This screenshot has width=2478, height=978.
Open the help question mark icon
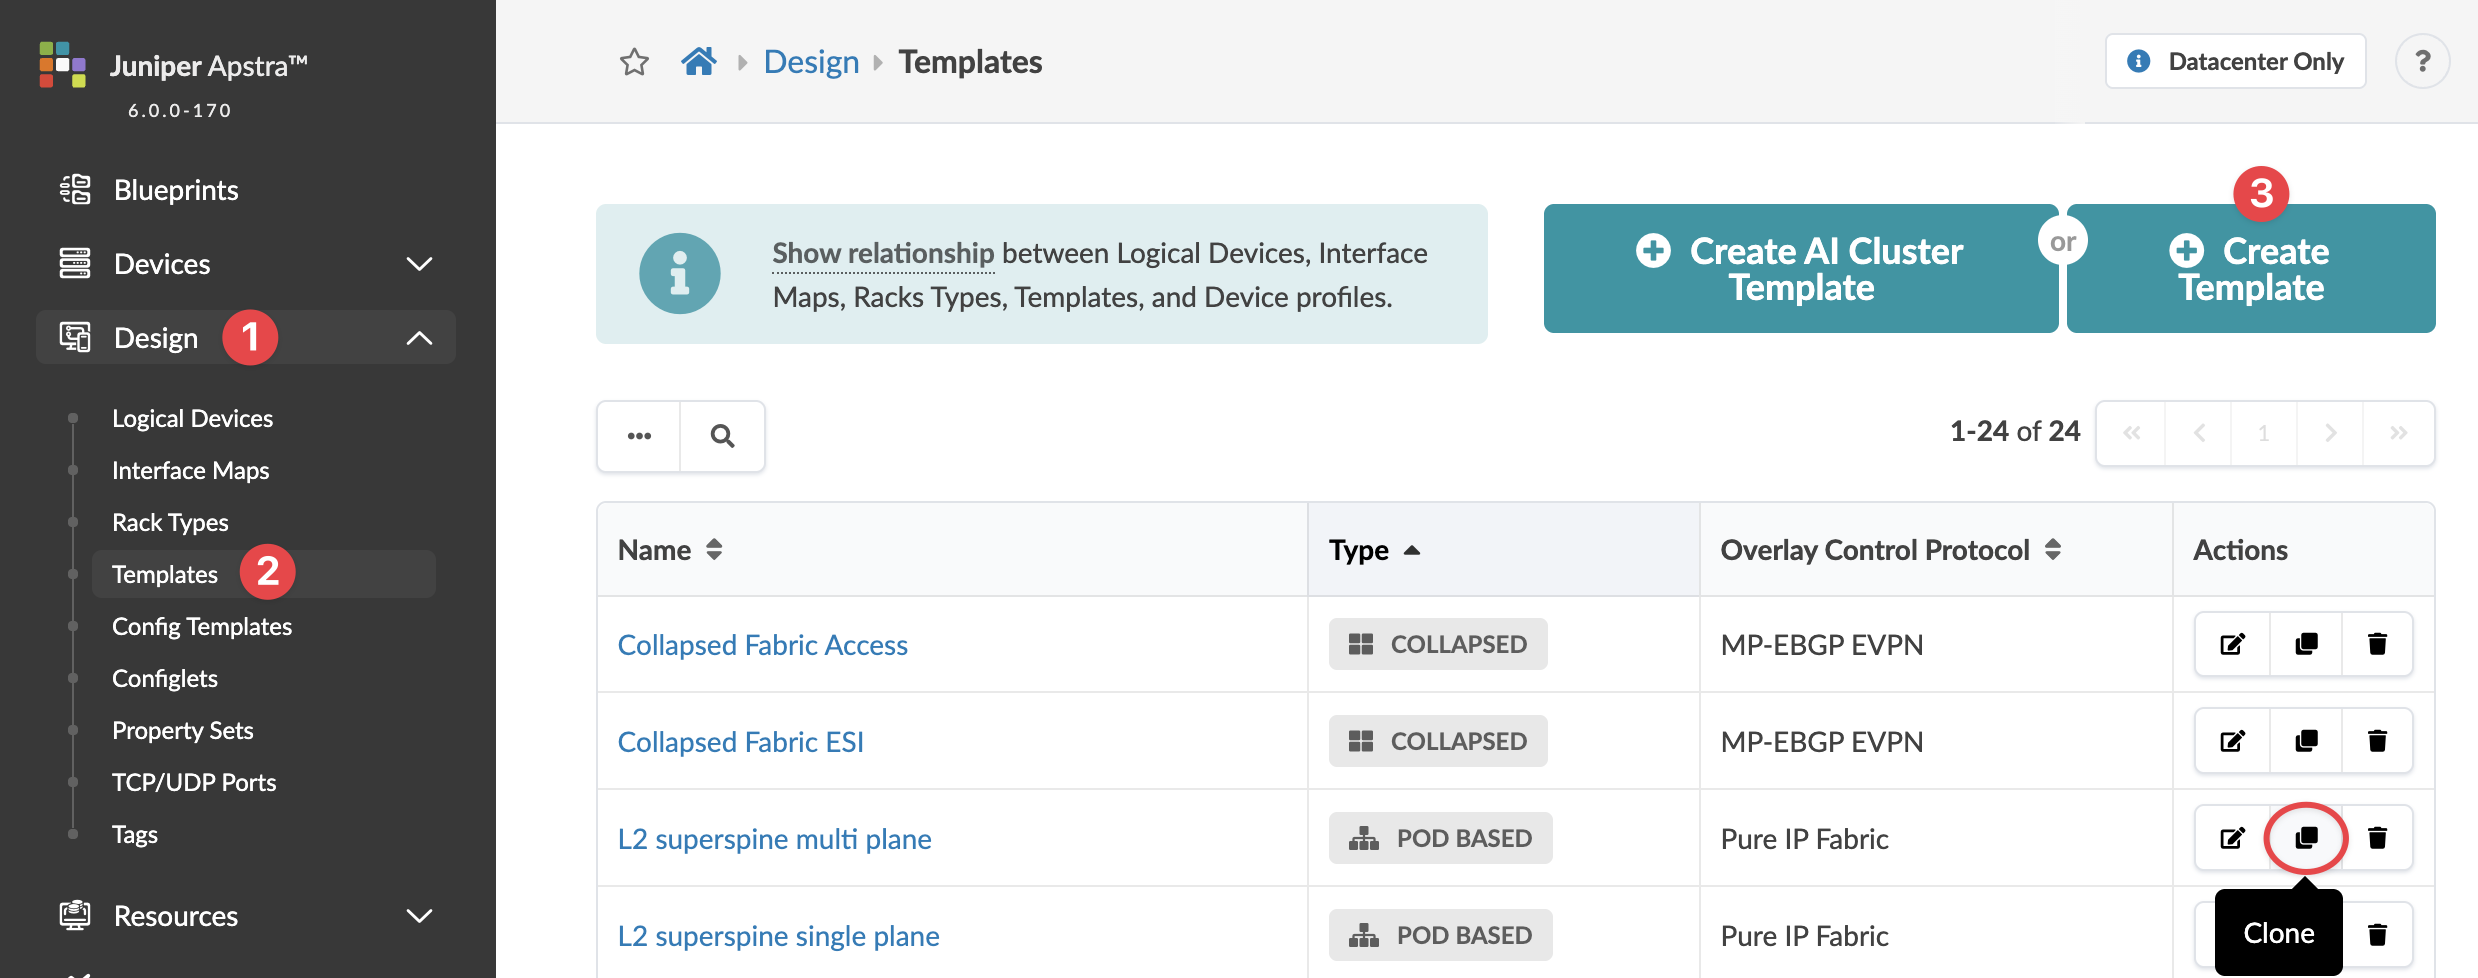pyautogui.click(x=2422, y=62)
